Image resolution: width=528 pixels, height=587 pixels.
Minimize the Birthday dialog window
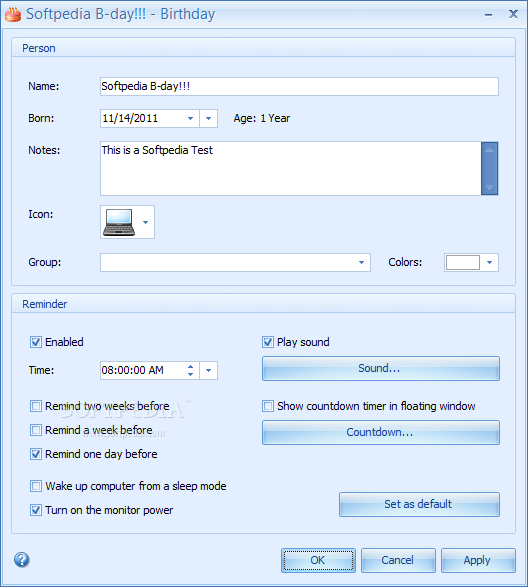(488, 15)
